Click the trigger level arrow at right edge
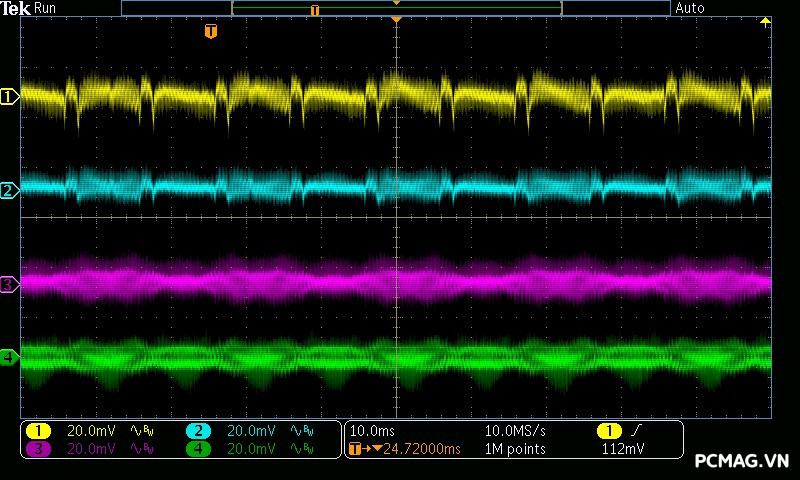The image size is (800, 480). (766, 22)
